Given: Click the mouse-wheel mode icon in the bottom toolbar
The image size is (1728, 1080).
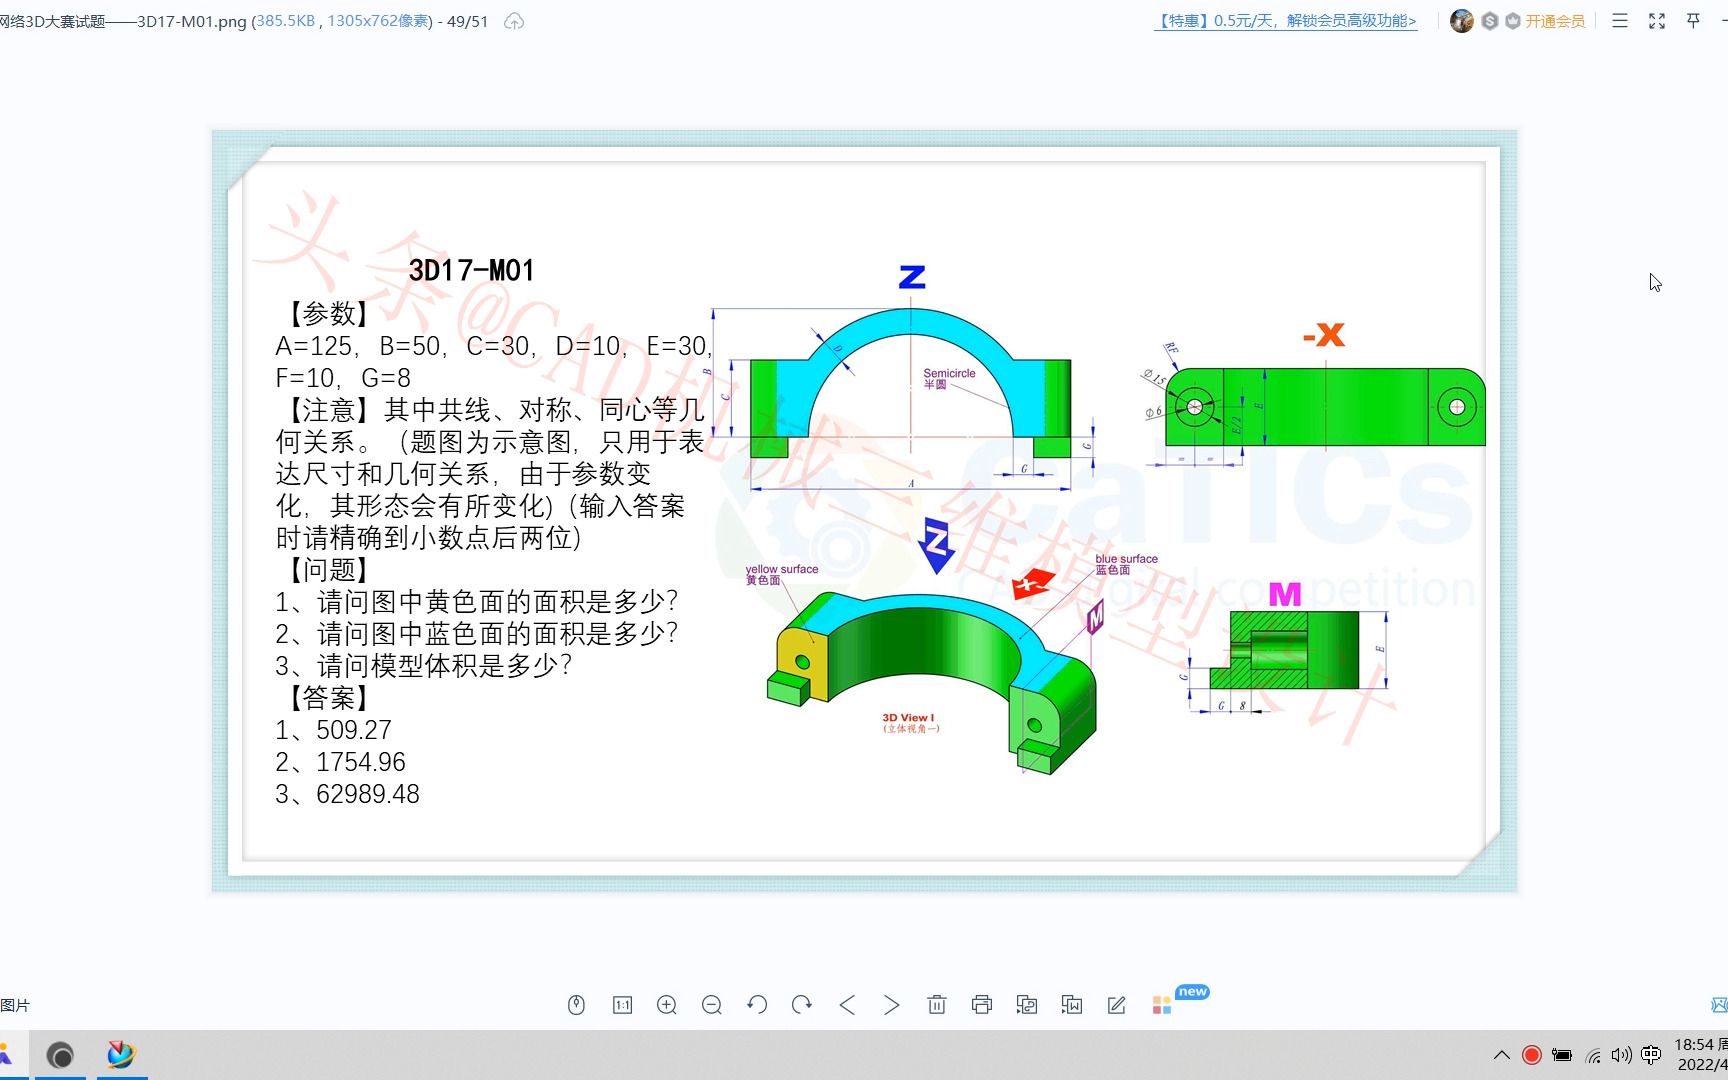Looking at the screenshot, I should 576,1005.
